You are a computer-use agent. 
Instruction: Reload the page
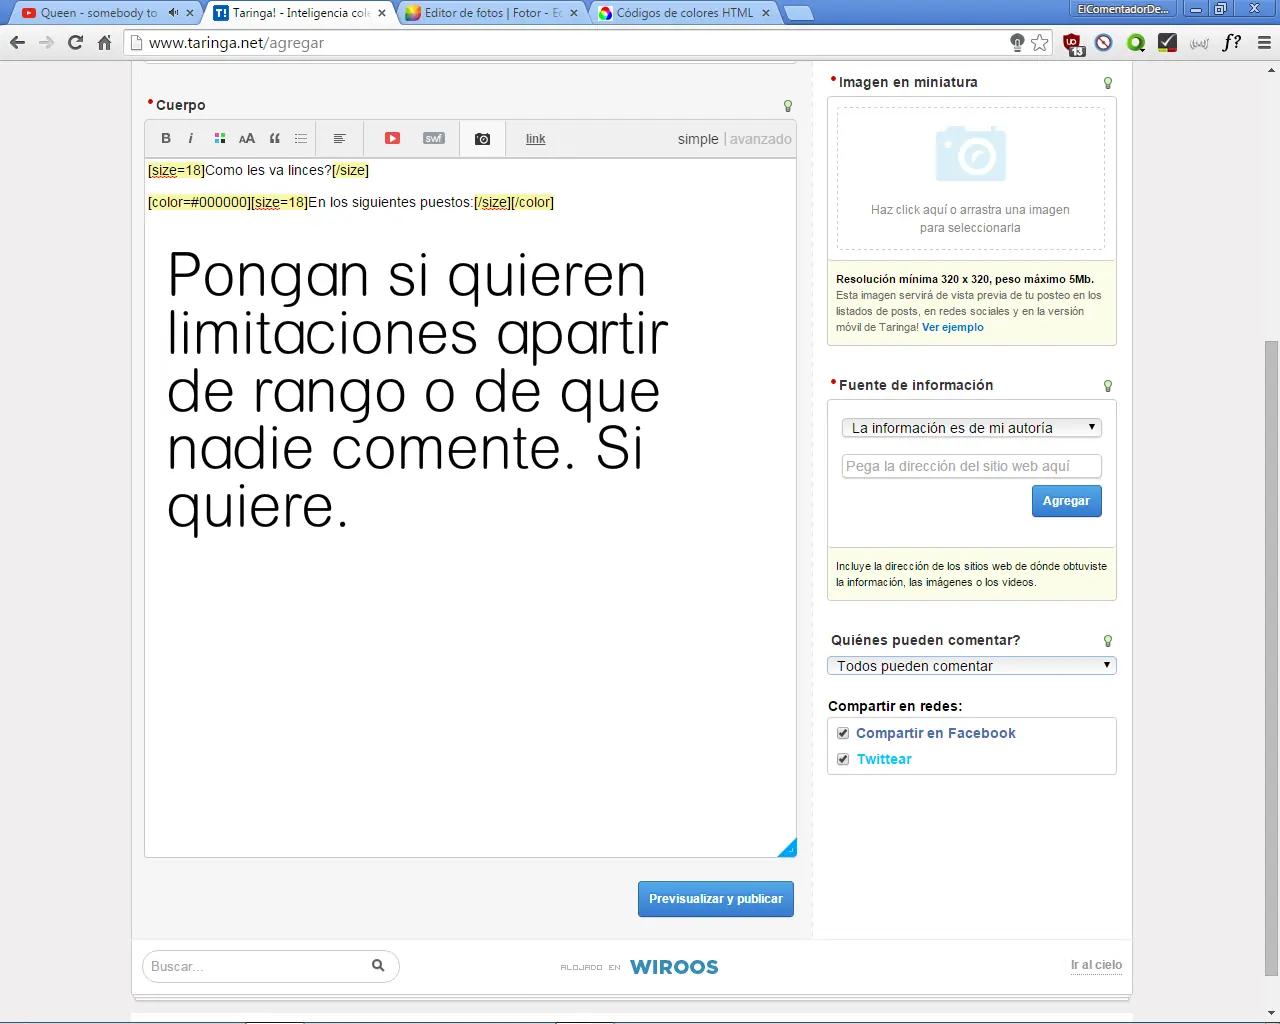point(75,42)
